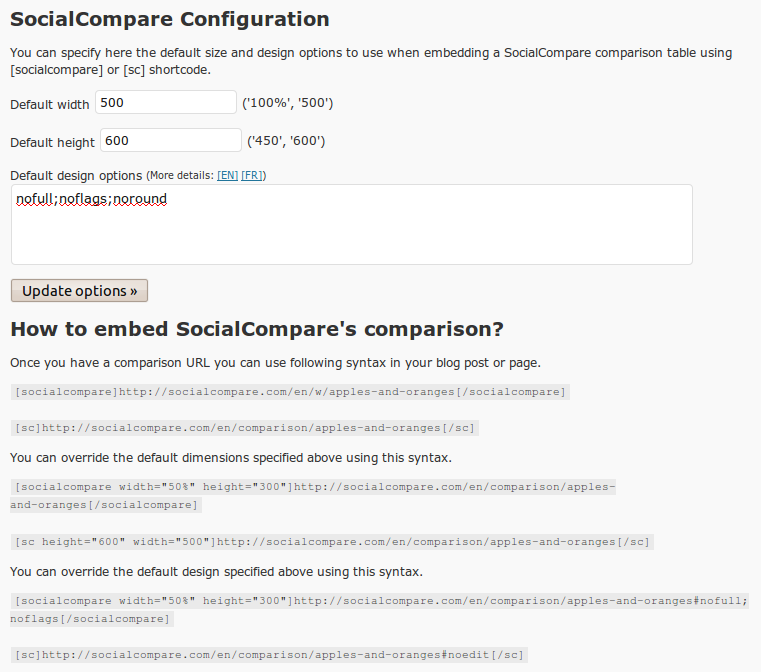Click the Default height label
761x672 pixels.
click(52, 143)
